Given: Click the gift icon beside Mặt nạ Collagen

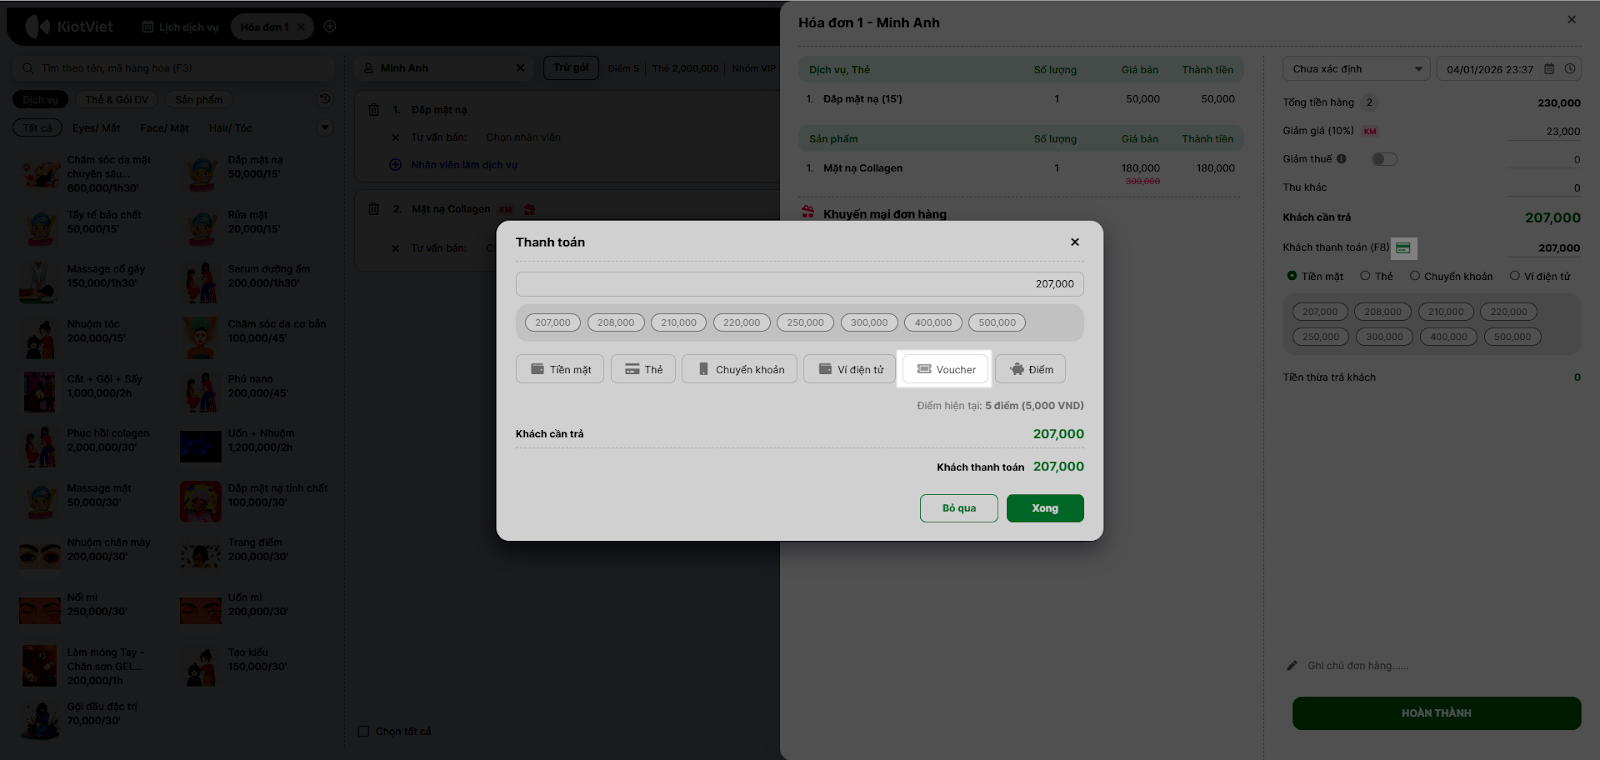Looking at the screenshot, I should pyautogui.click(x=529, y=209).
